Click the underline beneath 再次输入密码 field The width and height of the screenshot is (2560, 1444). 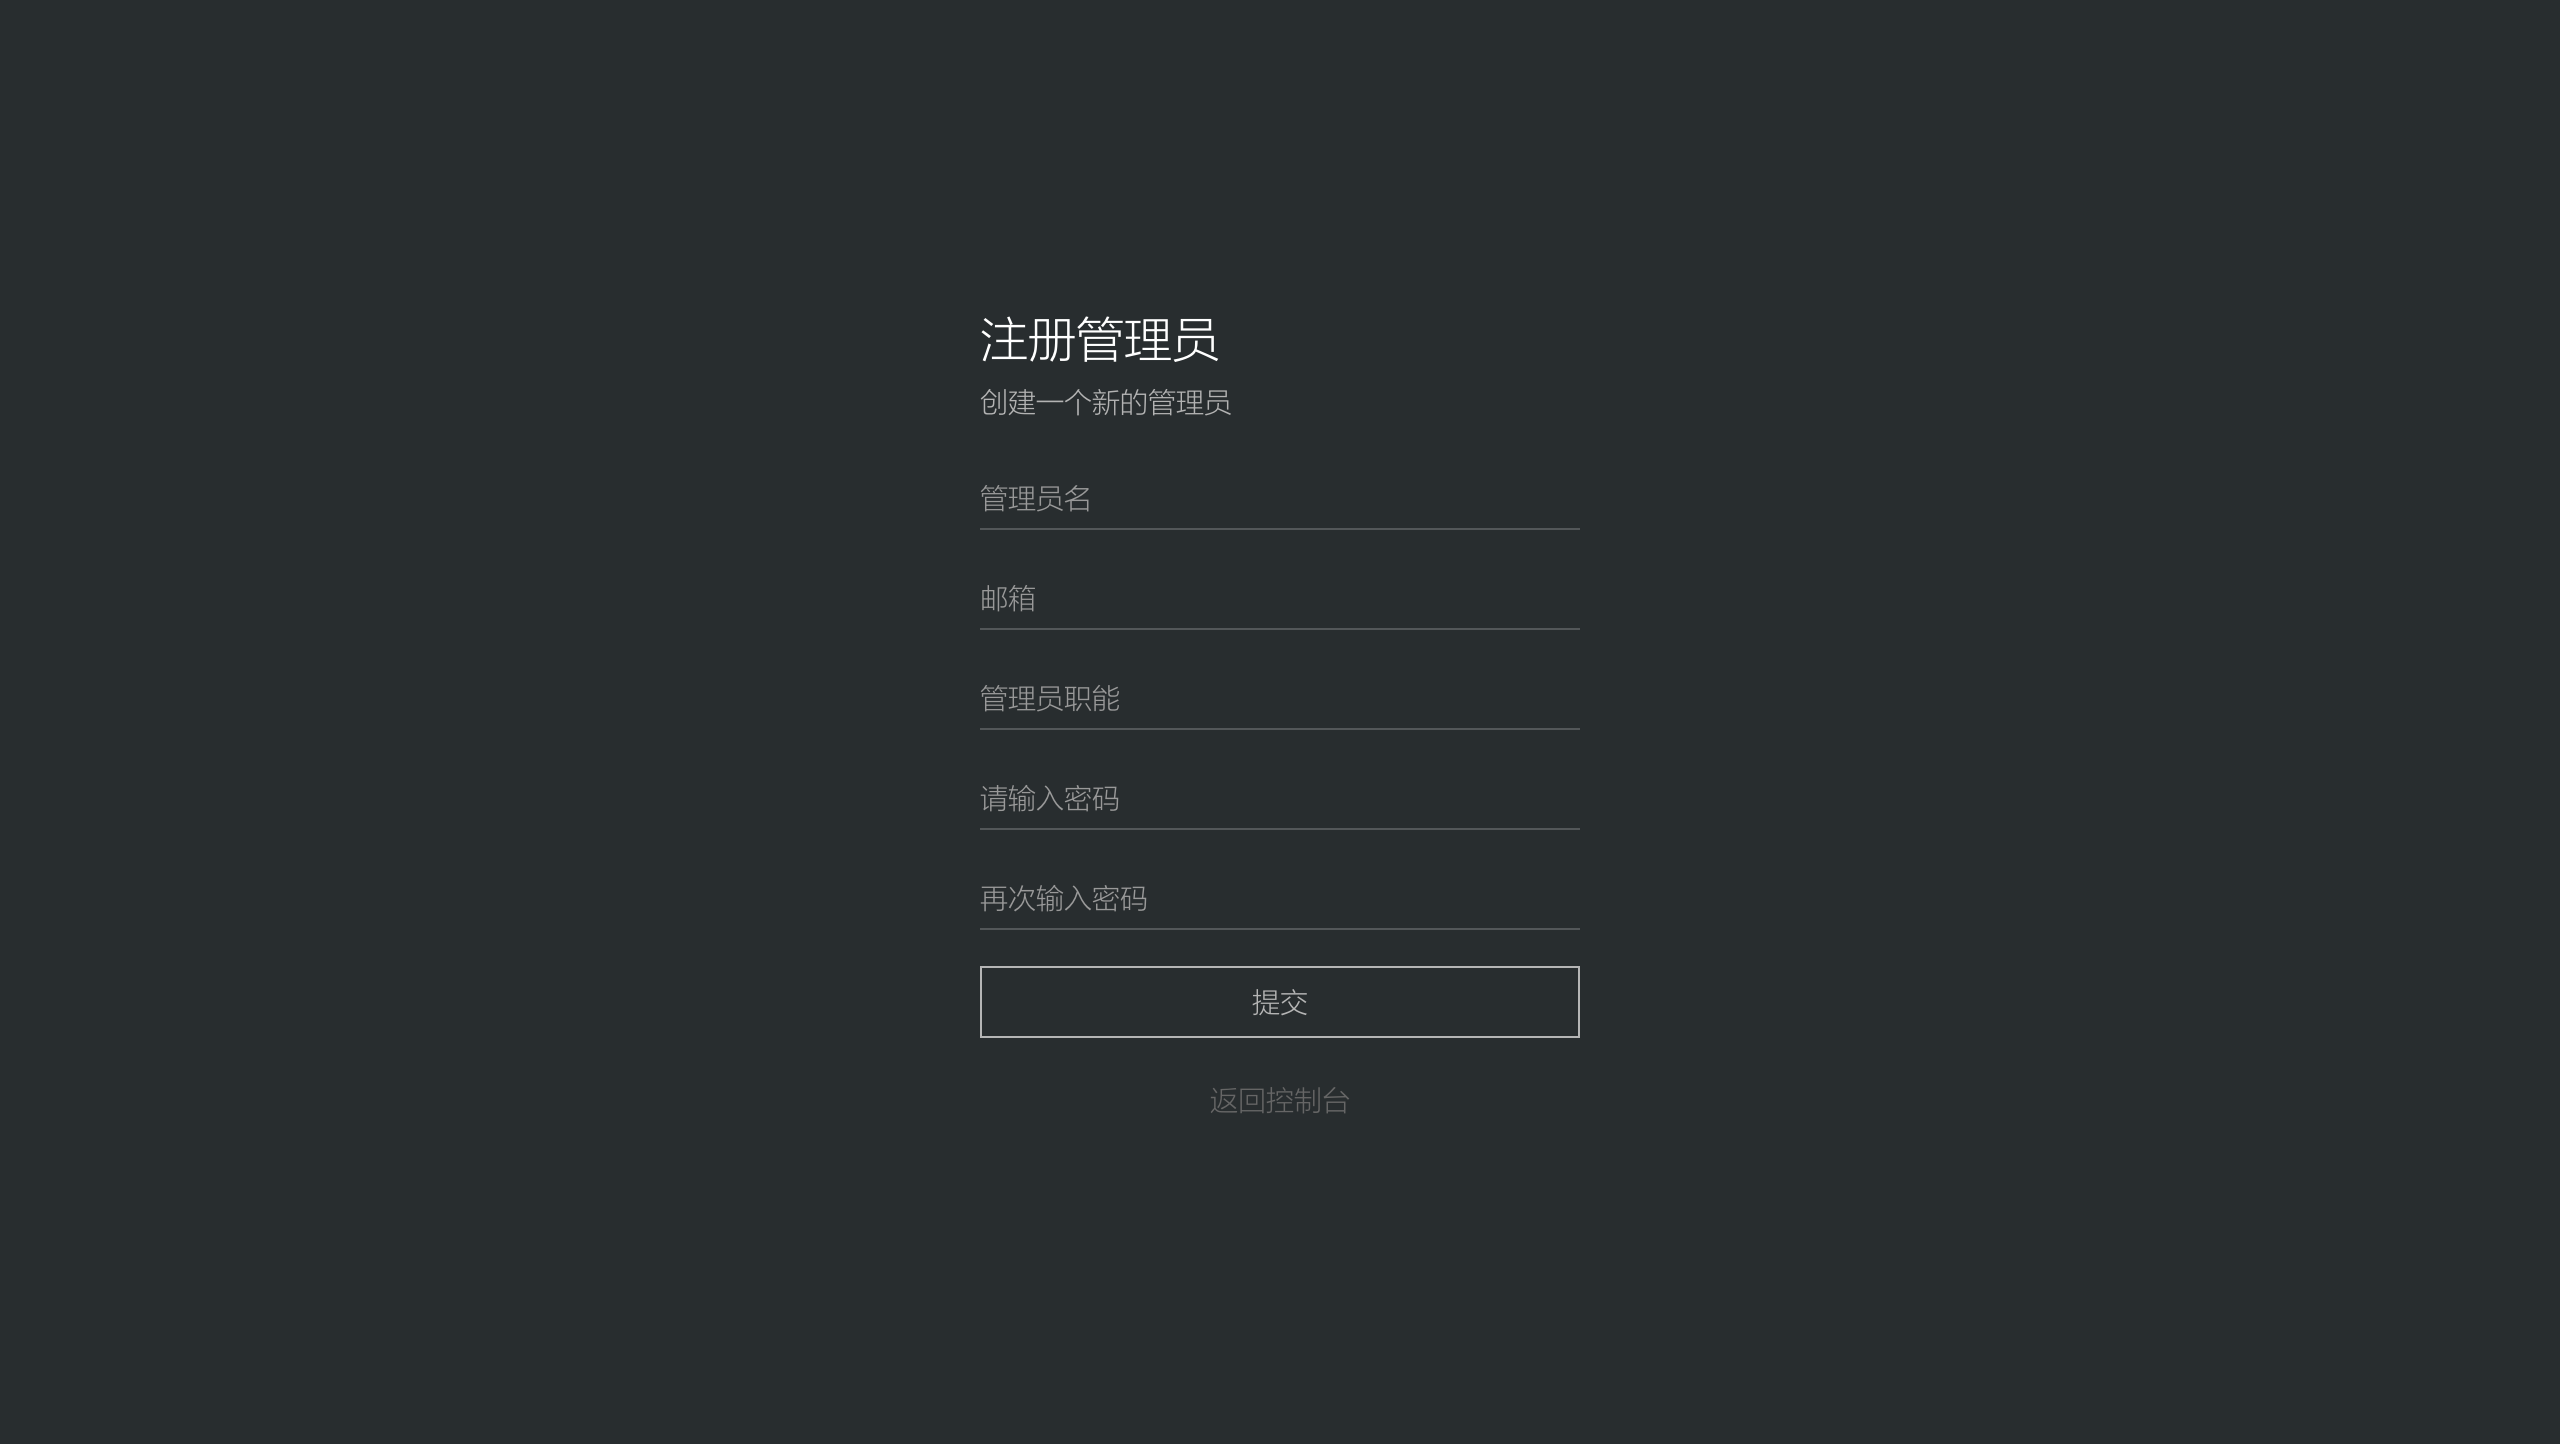(x=1279, y=929)
